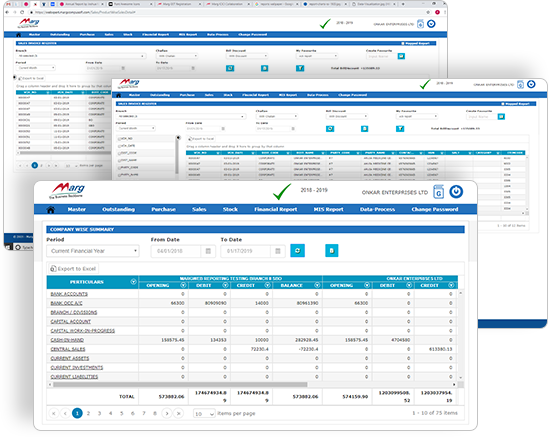Go to the first page using the pager arrow
The width and height of the screenshot is (549, 437).
coord(54,414)
